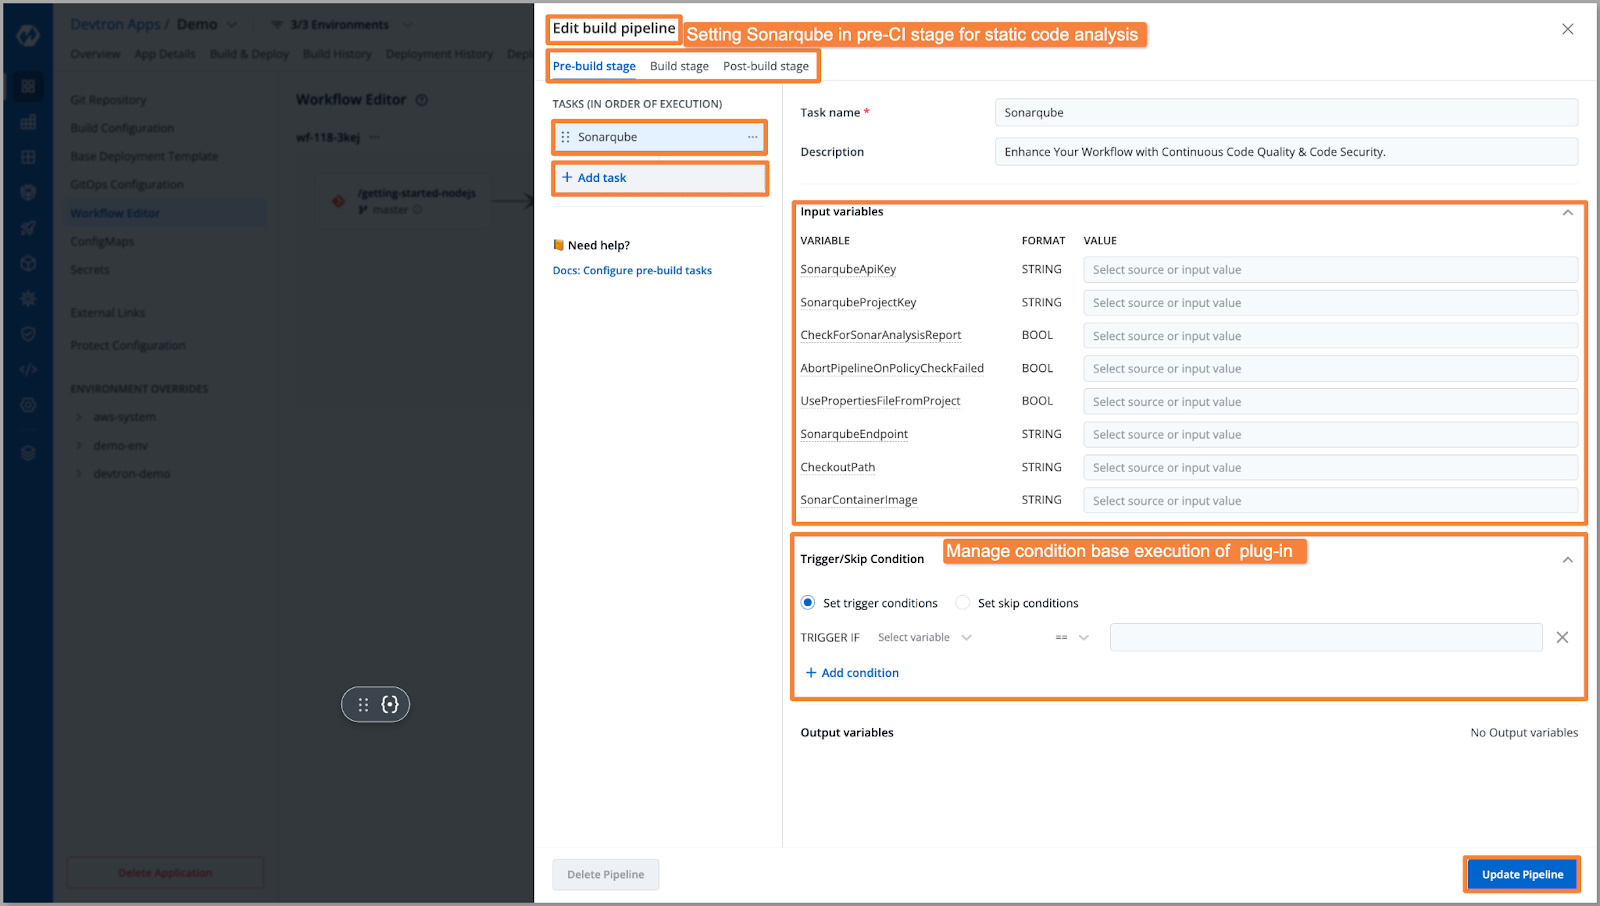Click the floating widget drag handle

pos(363,704)
